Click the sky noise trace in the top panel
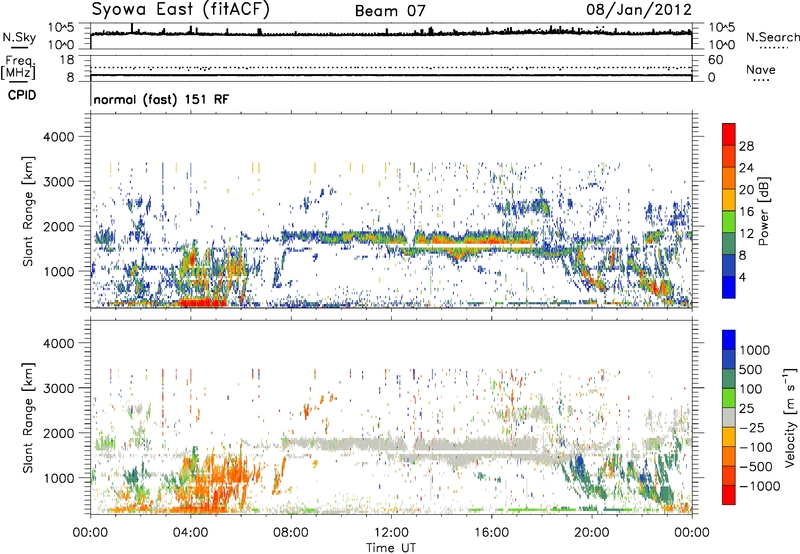The image size is (800, 554). coord(391,34)
